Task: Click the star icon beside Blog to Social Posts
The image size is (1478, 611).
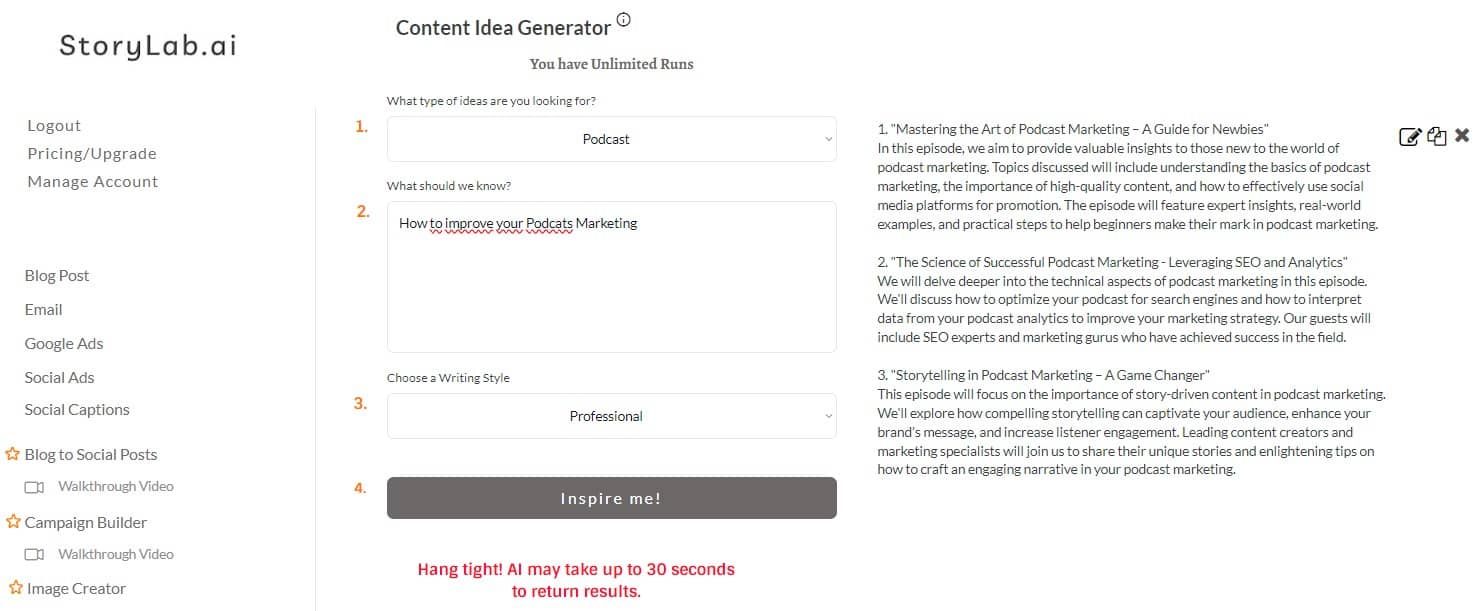Action: (12, 452)
